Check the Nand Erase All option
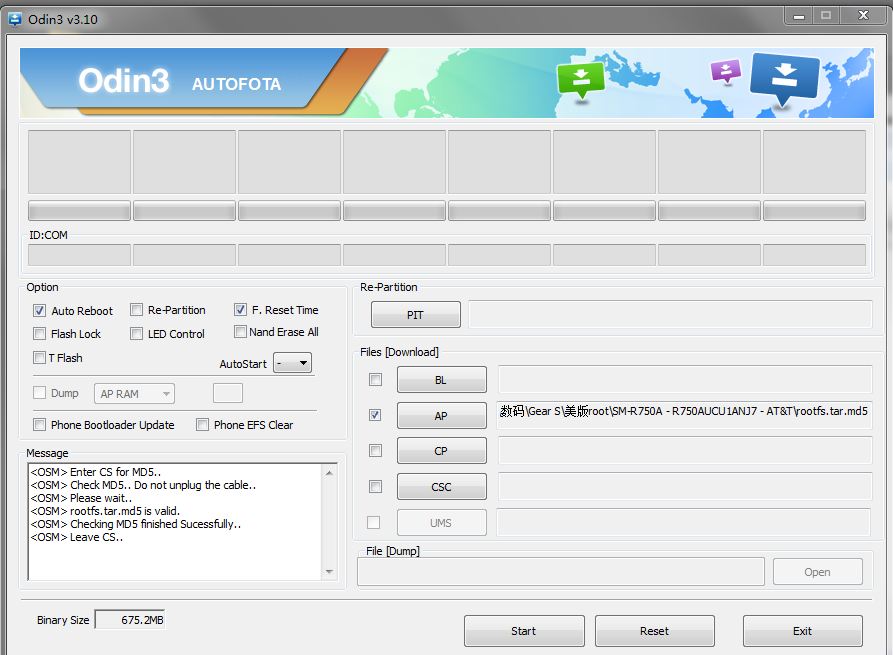The image size is (893, 655). click(x=240, y=331)
